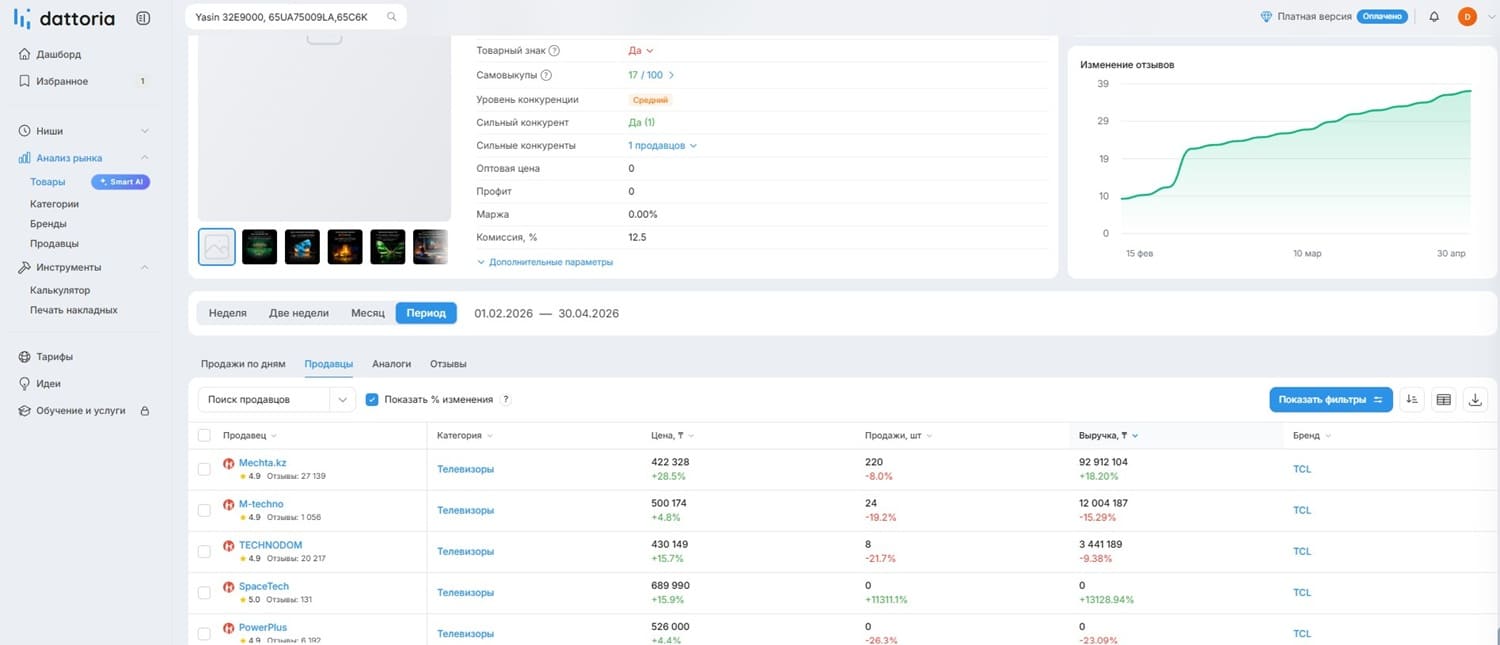This screenshot has height=645, width=1500.
Task: Click the Показать фильтры button
Action: 1331,400
